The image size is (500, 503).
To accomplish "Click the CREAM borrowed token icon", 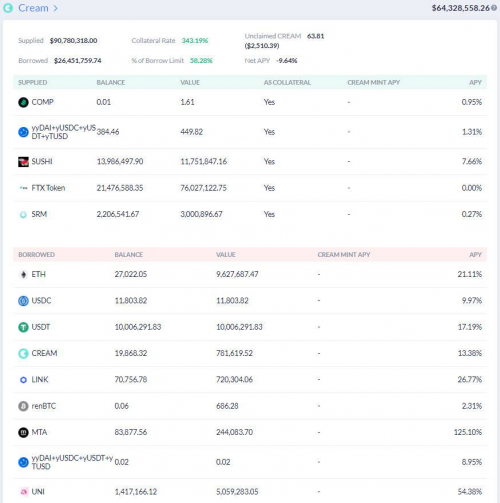I will coord(23,353).
